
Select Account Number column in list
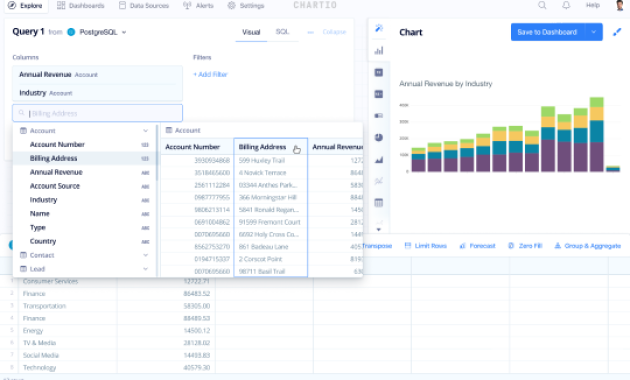[x=85, y=145]
